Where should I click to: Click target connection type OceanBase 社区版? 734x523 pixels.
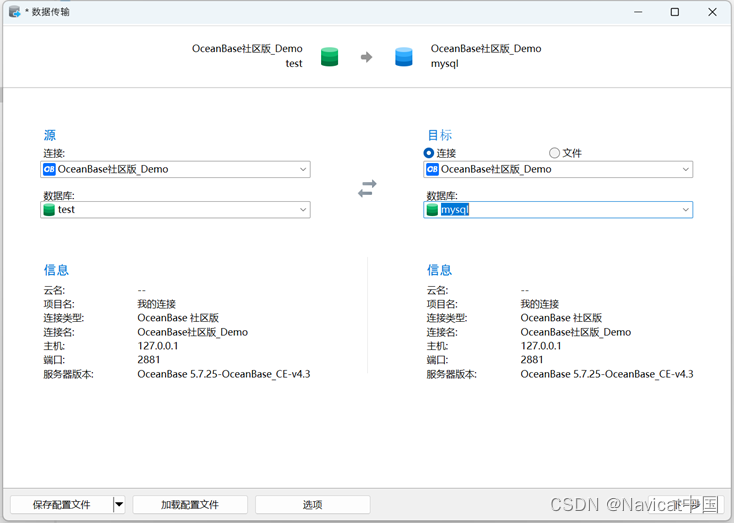[561, 317]
